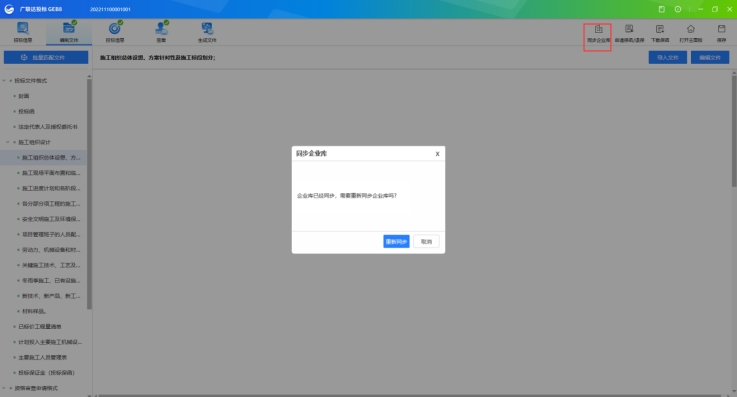
Task: Select the 已标价工程量清单 tree item
Action: point(39,327)
